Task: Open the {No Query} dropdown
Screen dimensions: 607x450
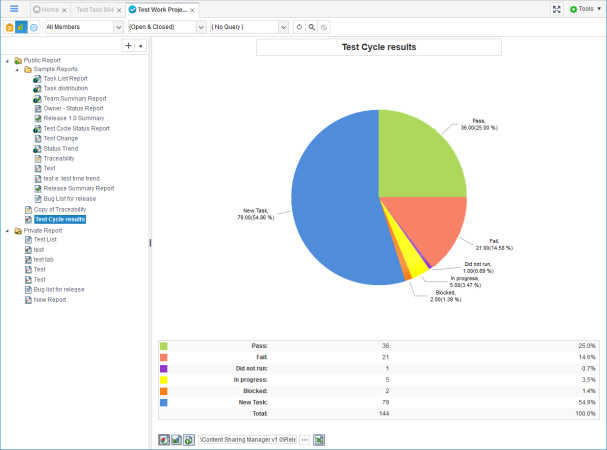Action: (x=249, y=27)
